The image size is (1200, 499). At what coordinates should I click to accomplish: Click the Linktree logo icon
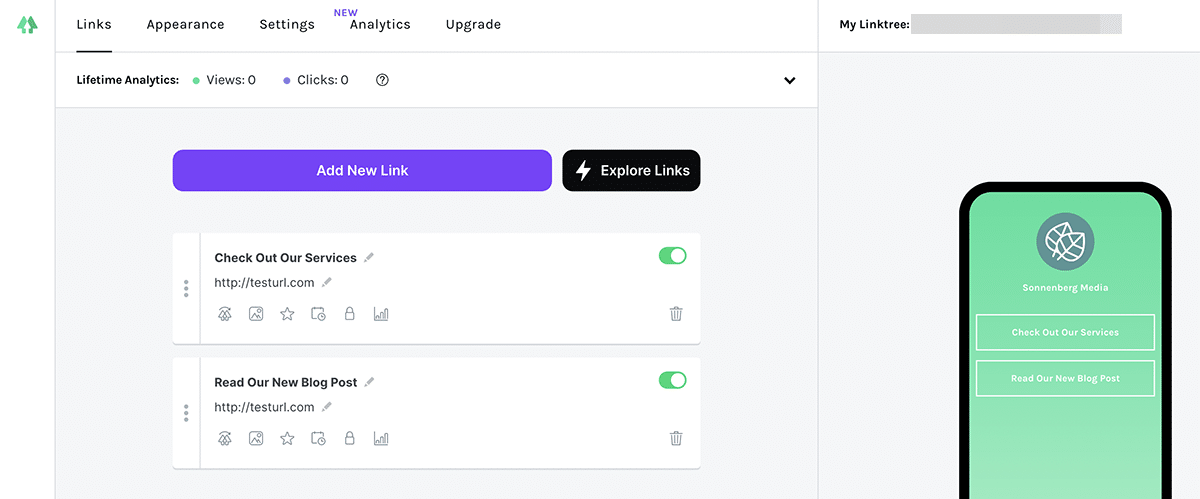(x=27, y=25)
